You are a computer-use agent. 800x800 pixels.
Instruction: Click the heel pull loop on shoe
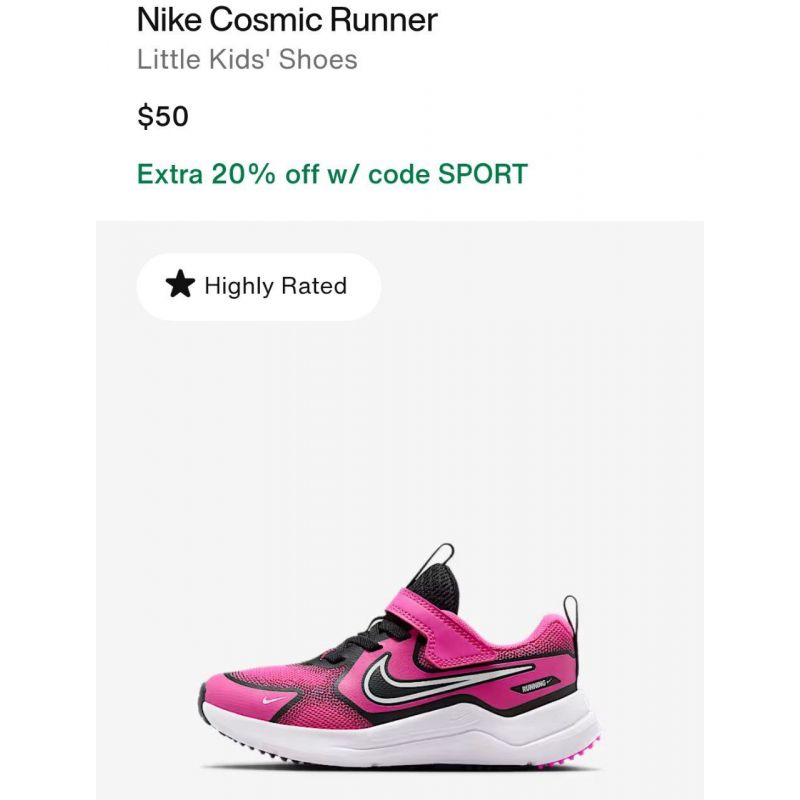coord(570,614)
